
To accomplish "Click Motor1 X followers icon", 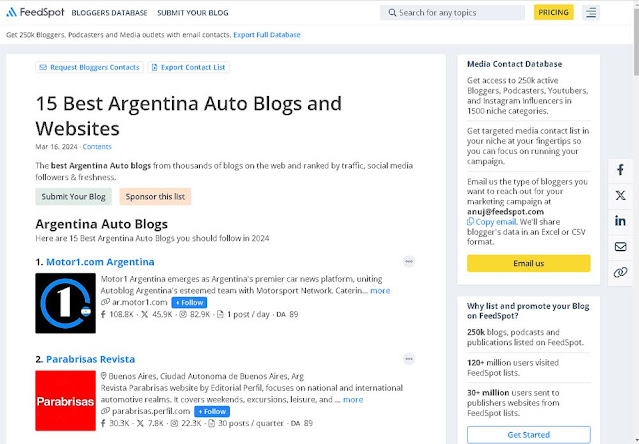I will point(144,314).
